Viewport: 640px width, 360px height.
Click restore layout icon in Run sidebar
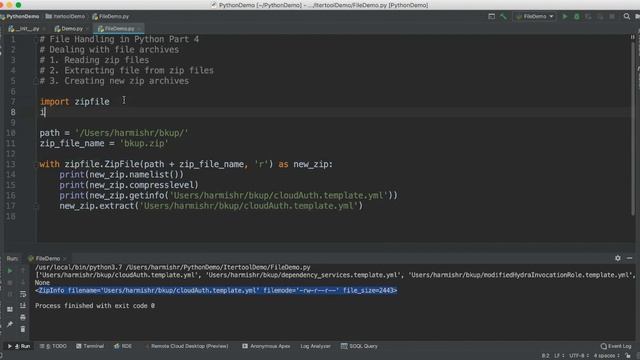[x=10, y=309]
